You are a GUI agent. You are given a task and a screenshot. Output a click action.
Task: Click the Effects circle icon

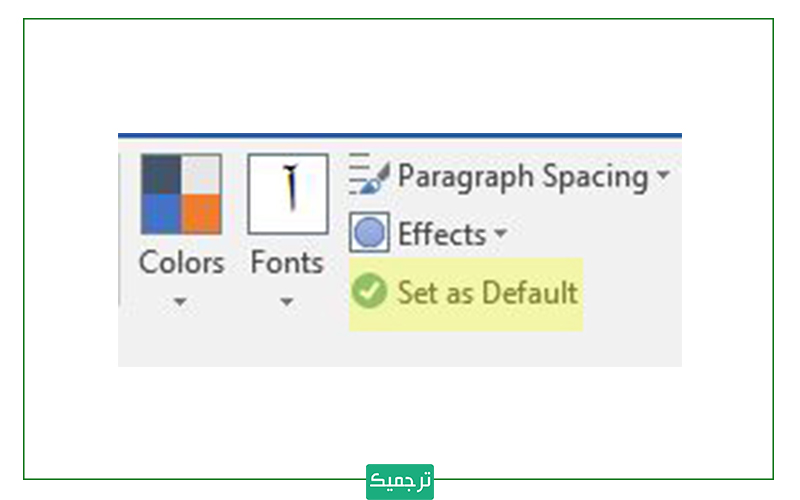369,233
